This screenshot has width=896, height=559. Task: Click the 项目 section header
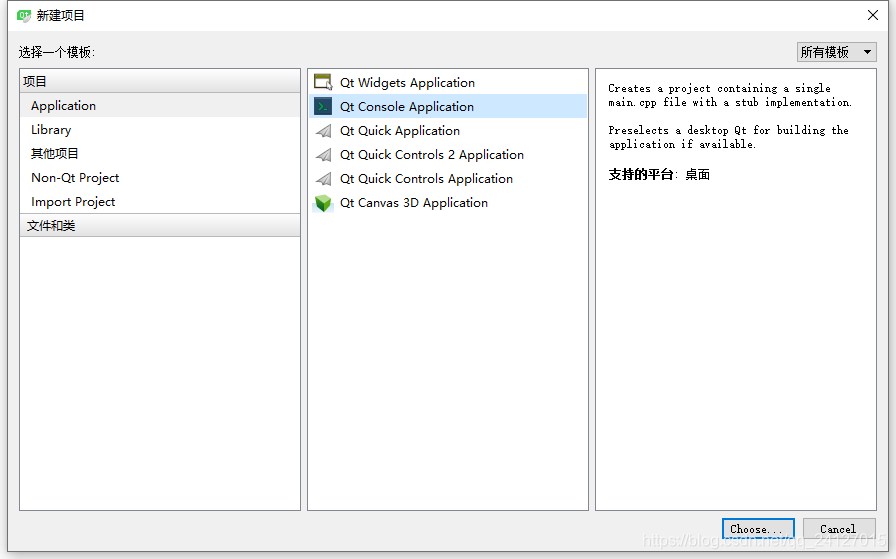159,81
